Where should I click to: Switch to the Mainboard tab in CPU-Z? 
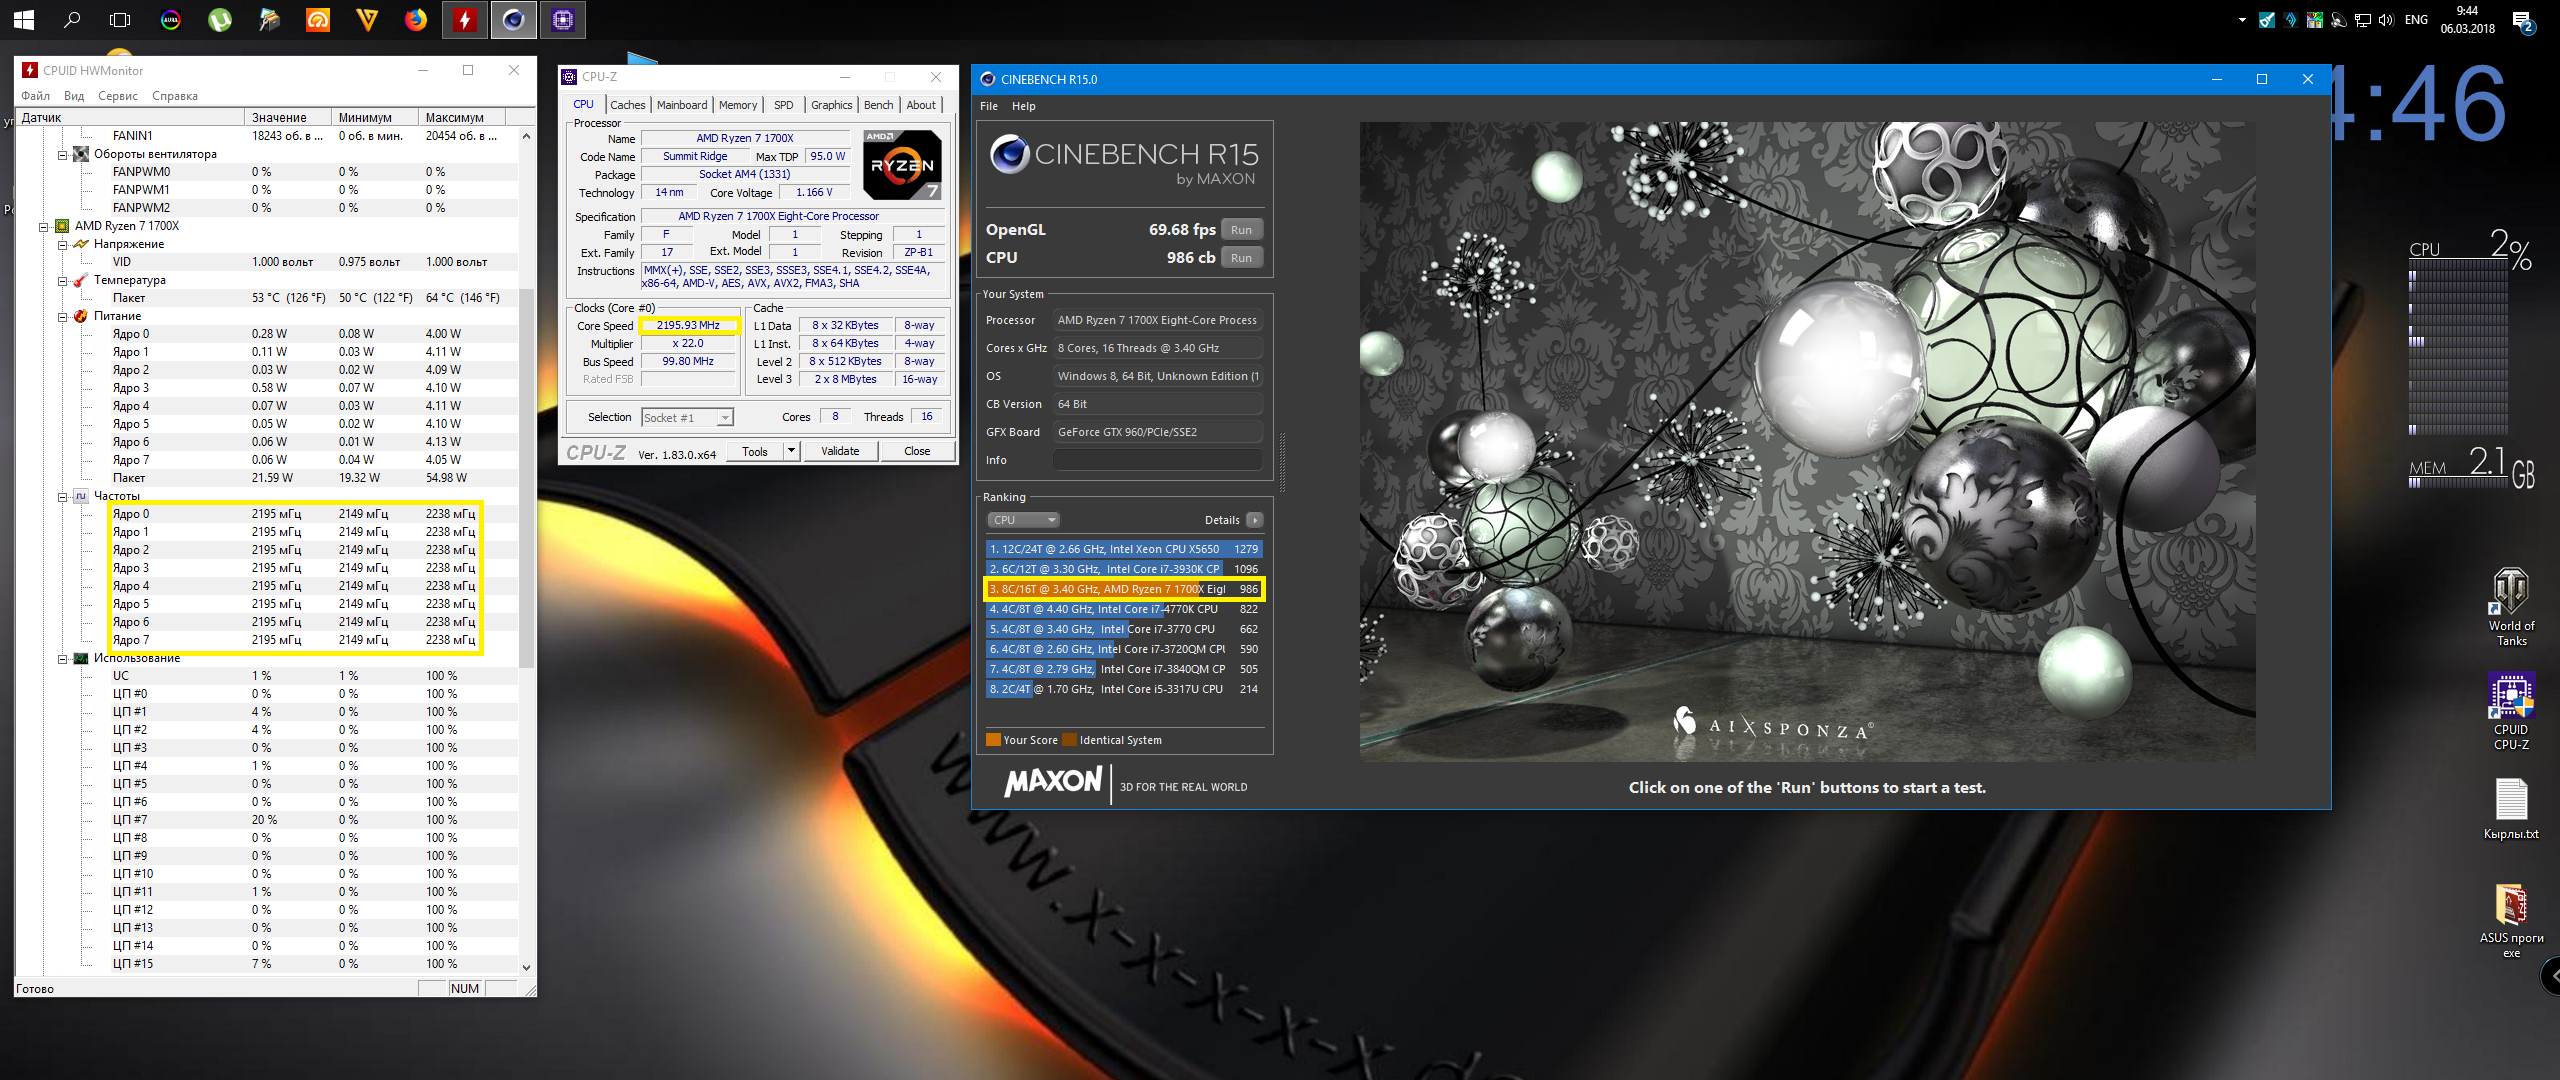click(x=681, y=105)
